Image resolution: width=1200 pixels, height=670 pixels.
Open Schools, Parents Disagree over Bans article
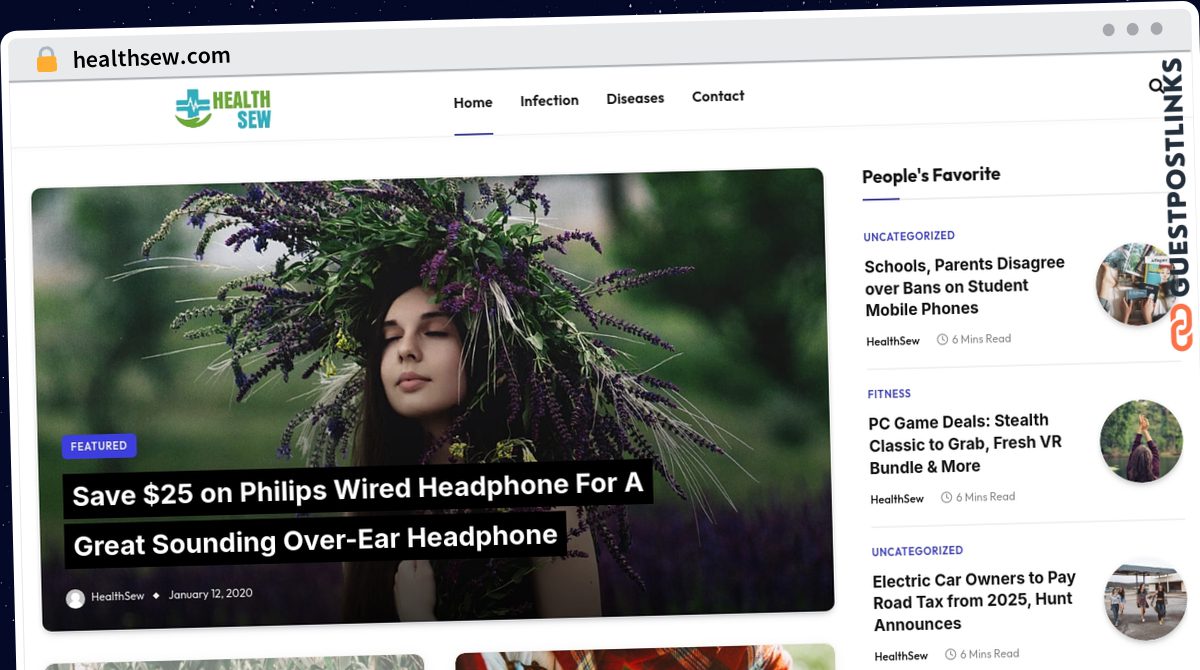pos(965,286)
